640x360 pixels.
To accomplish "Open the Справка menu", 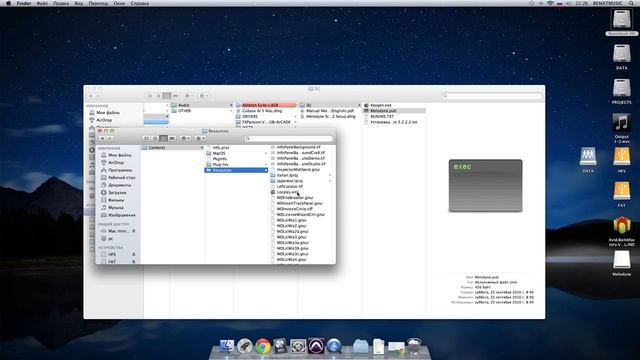I will [140, 3].
